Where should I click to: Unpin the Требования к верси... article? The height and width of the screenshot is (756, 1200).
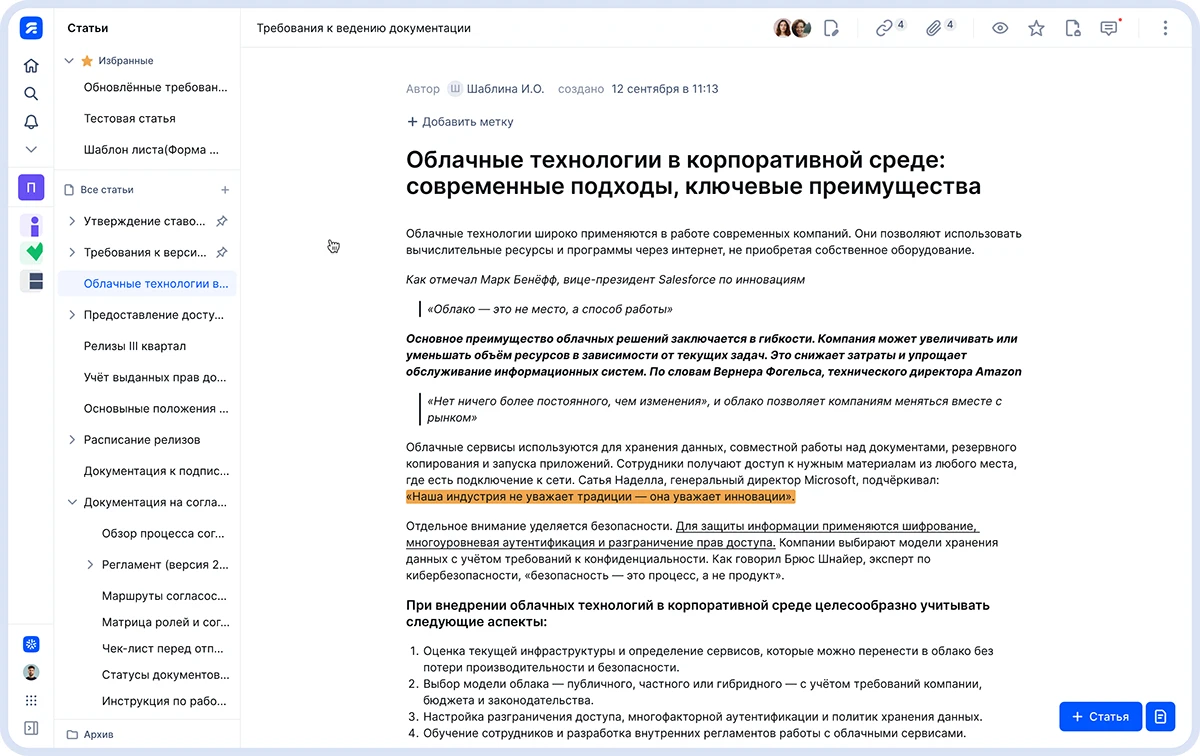tap(222, 252)
